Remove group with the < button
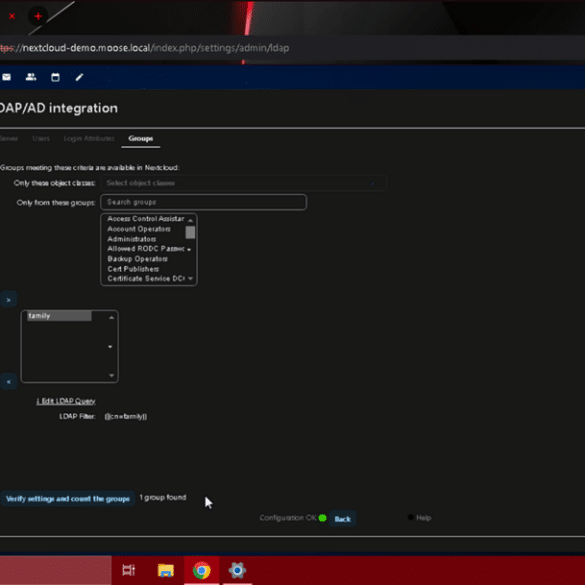Screen dimensions: 585x585 tap(9, 382)
